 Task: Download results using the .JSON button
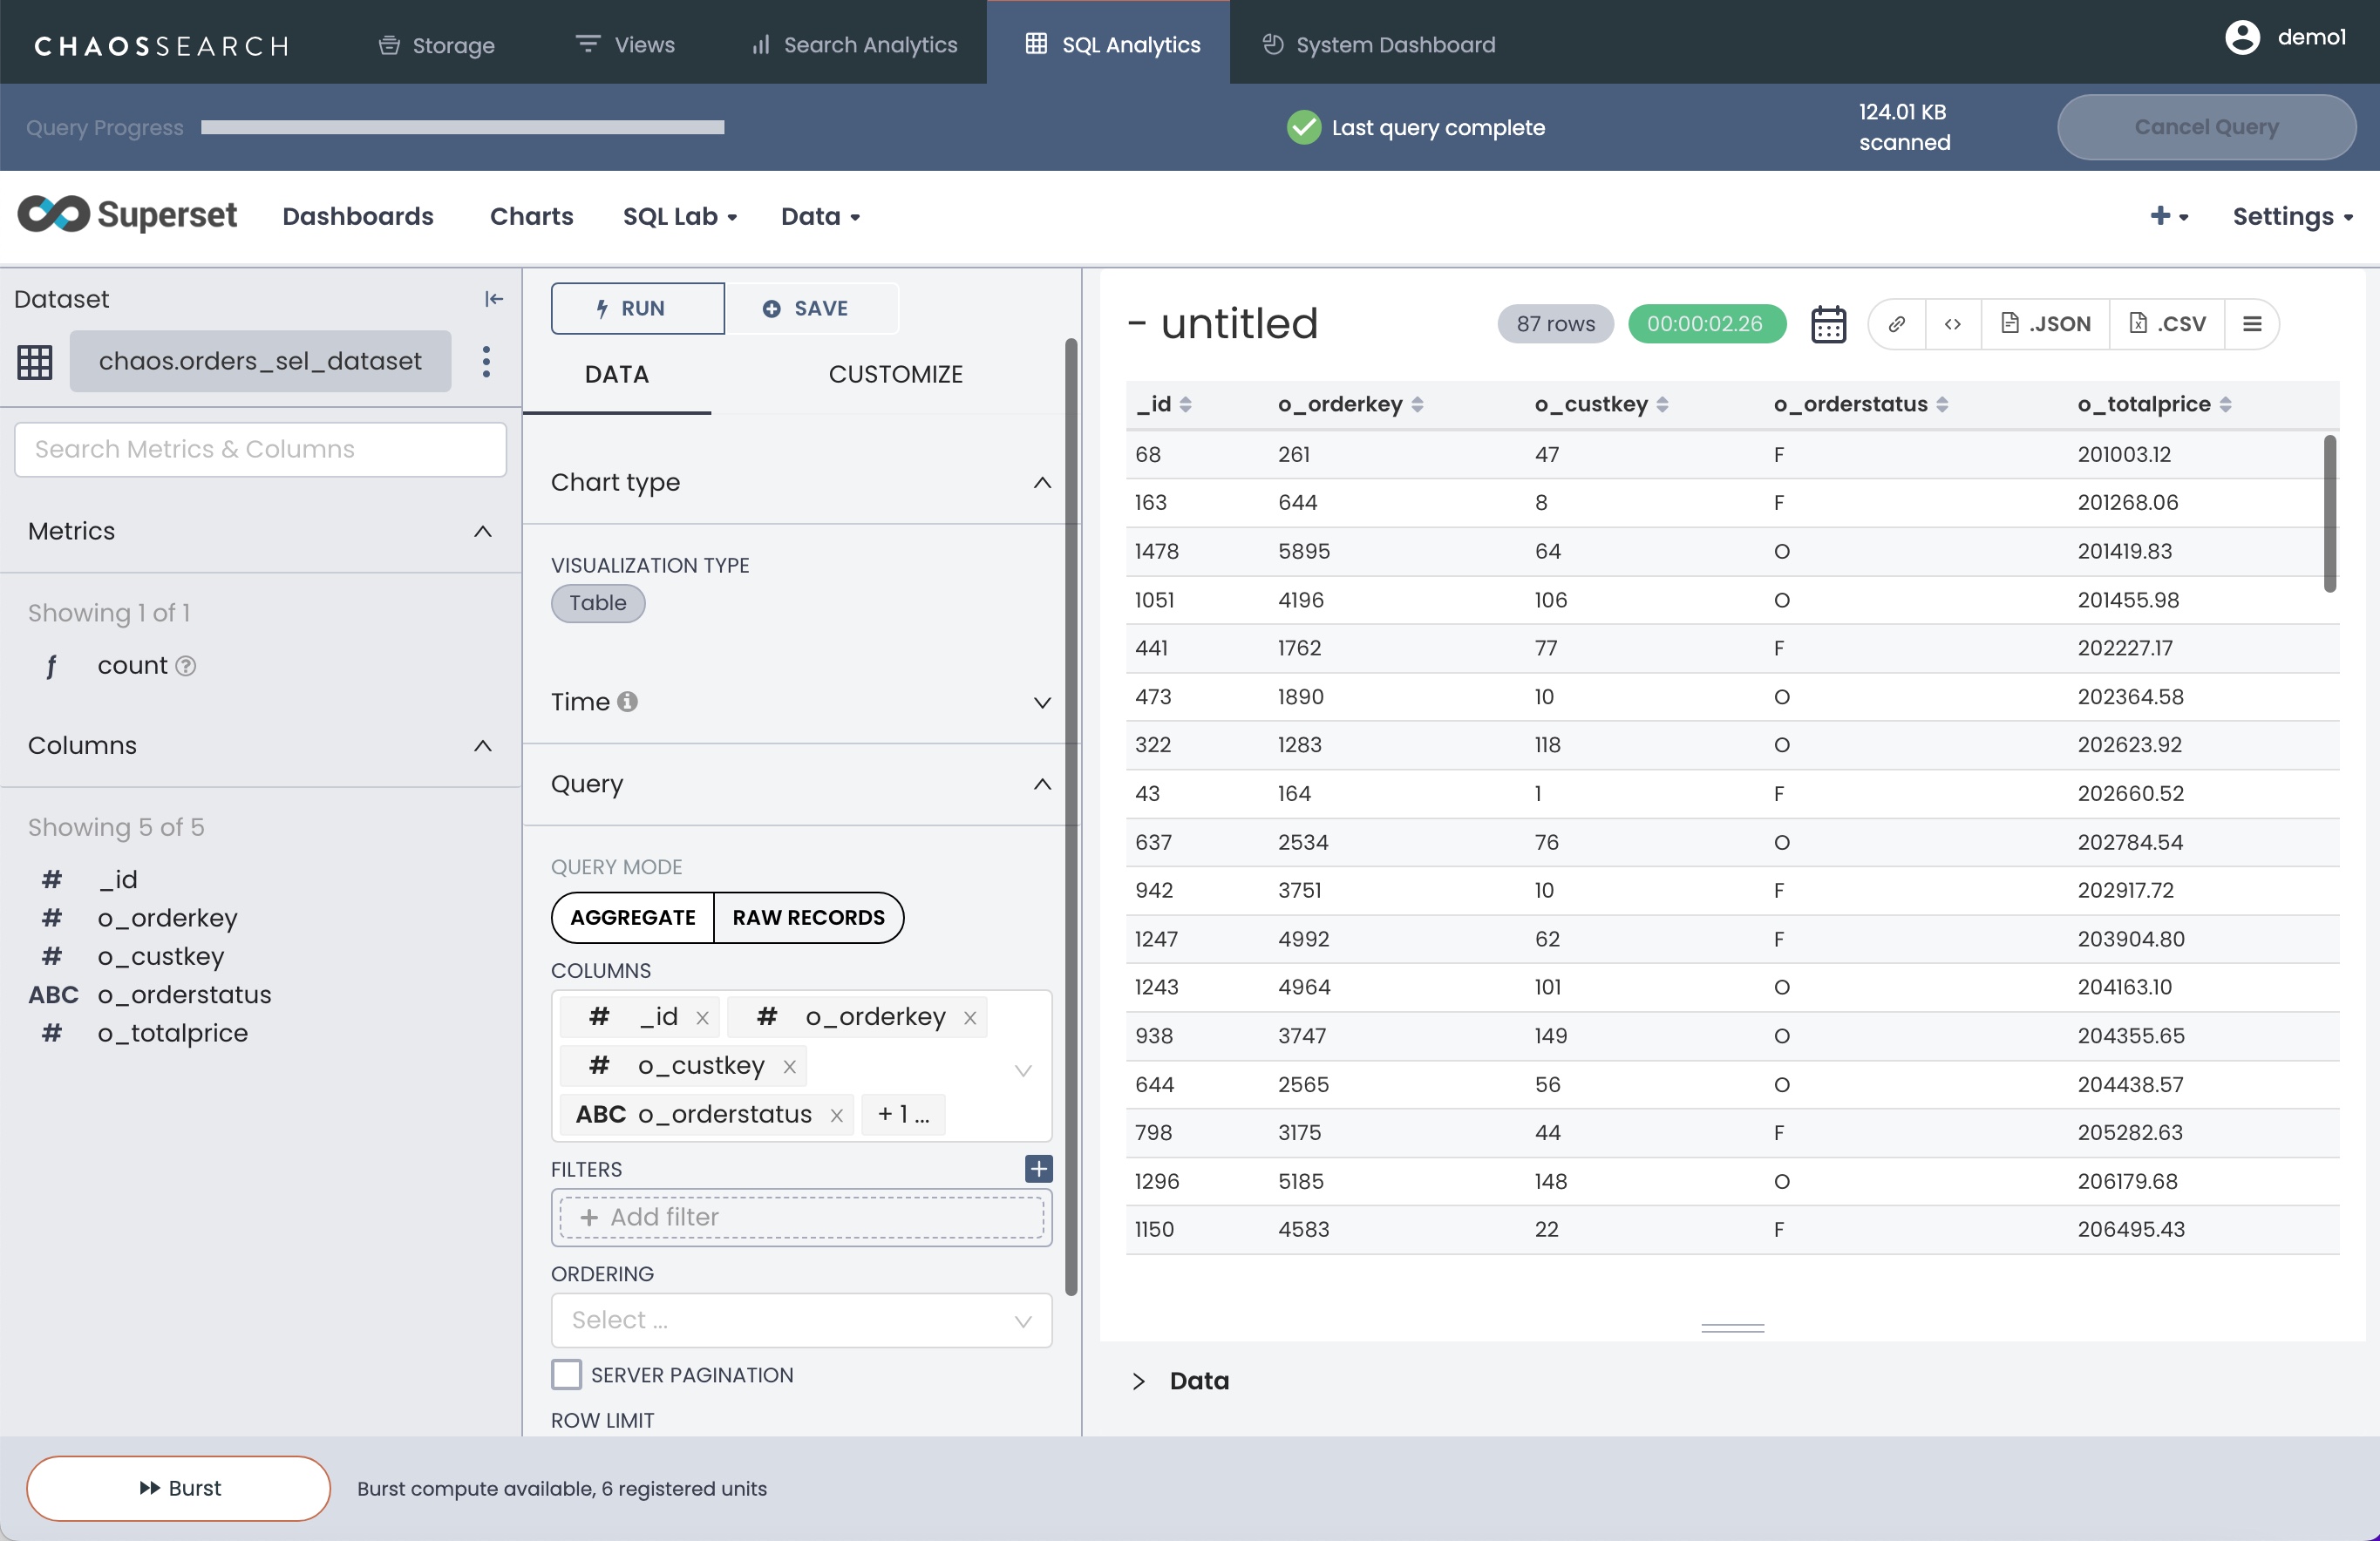[x=2045, y=324]
